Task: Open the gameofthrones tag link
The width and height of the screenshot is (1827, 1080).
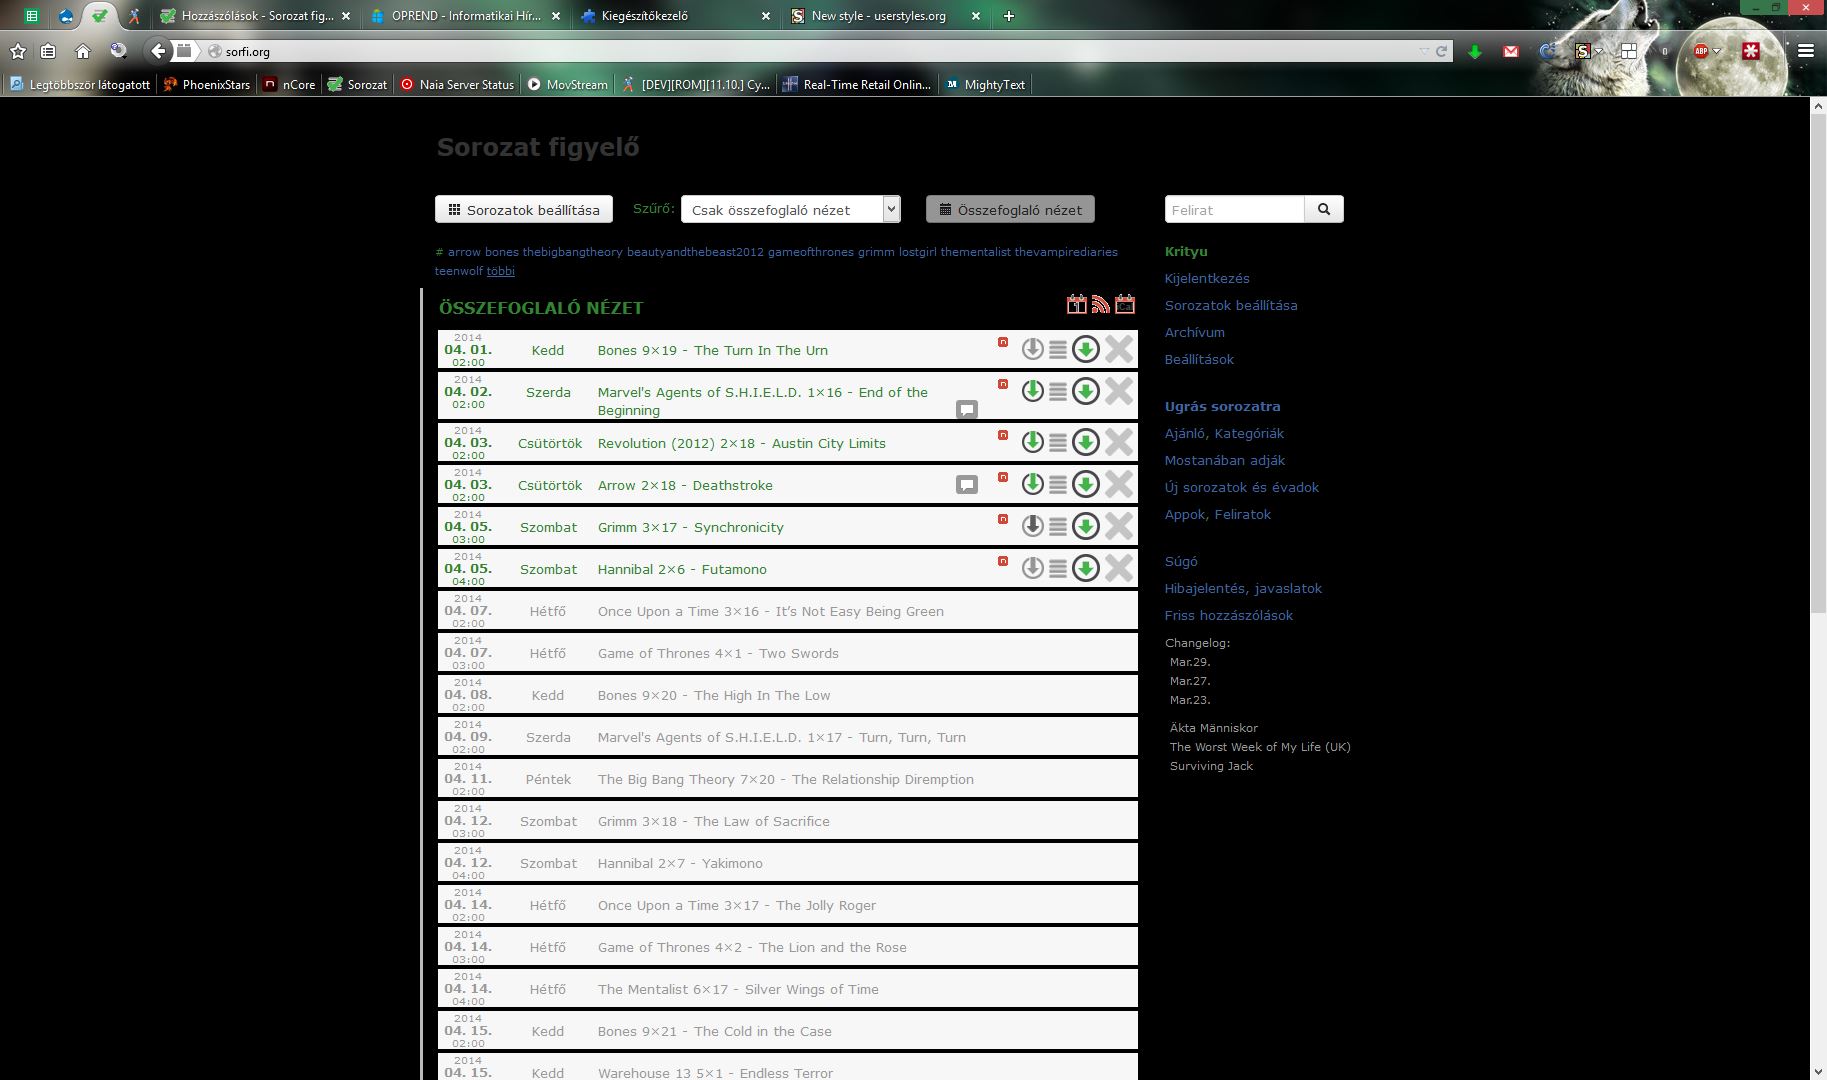Action: [x=811, y=252]
